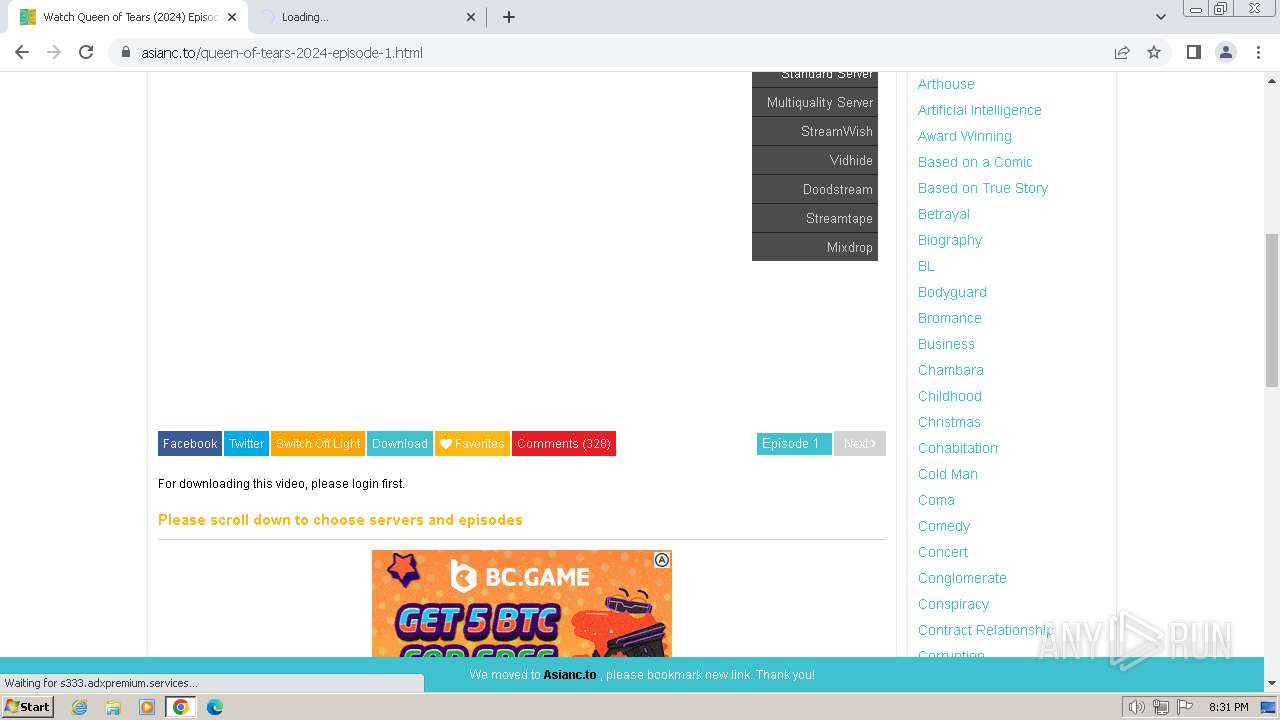Open the BC.GAME advertisement
Image resolution: width=1280 pixels, height=720 pixels.
[522, 604]
